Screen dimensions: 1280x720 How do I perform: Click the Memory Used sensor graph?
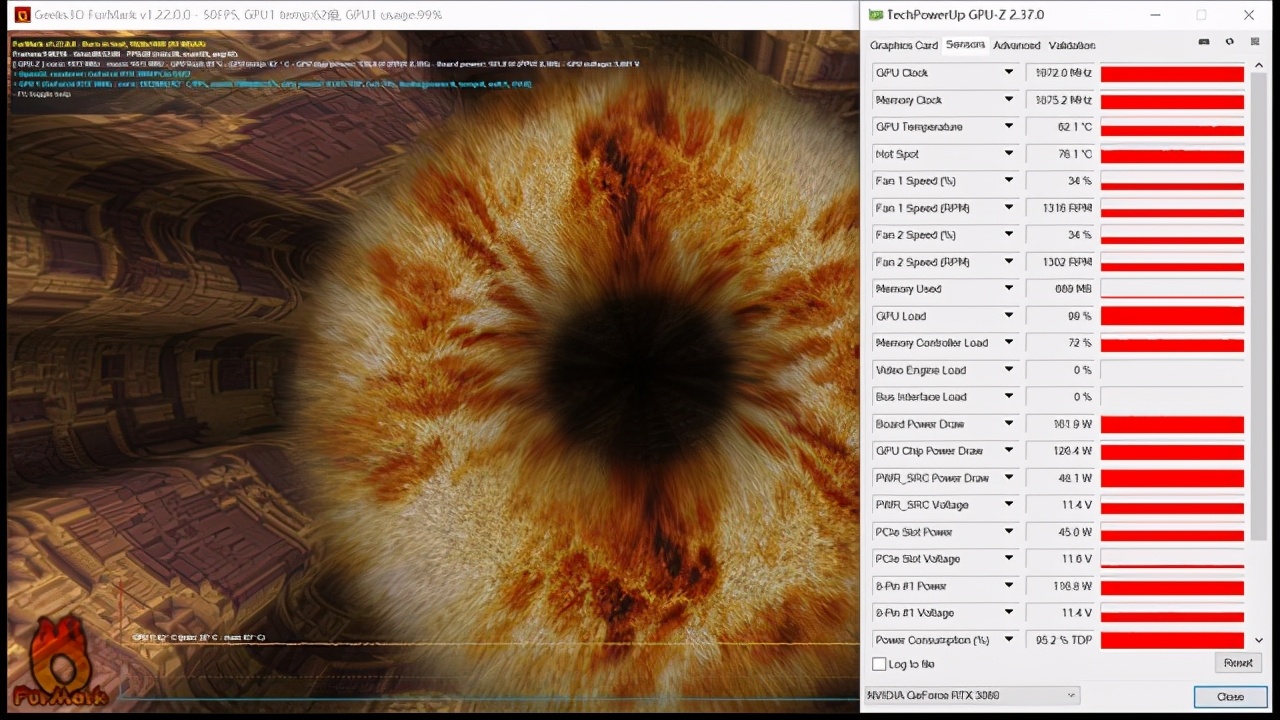tap(1172, 289)
